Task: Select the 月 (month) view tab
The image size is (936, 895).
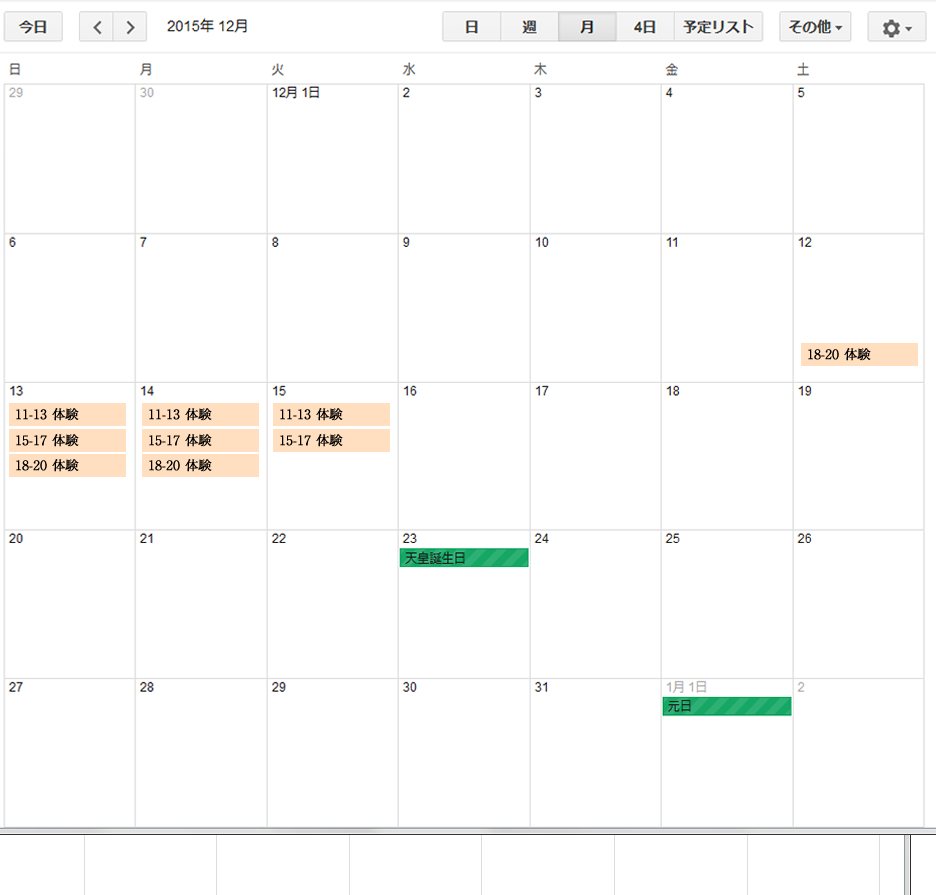Action: (x=587, y=27)
